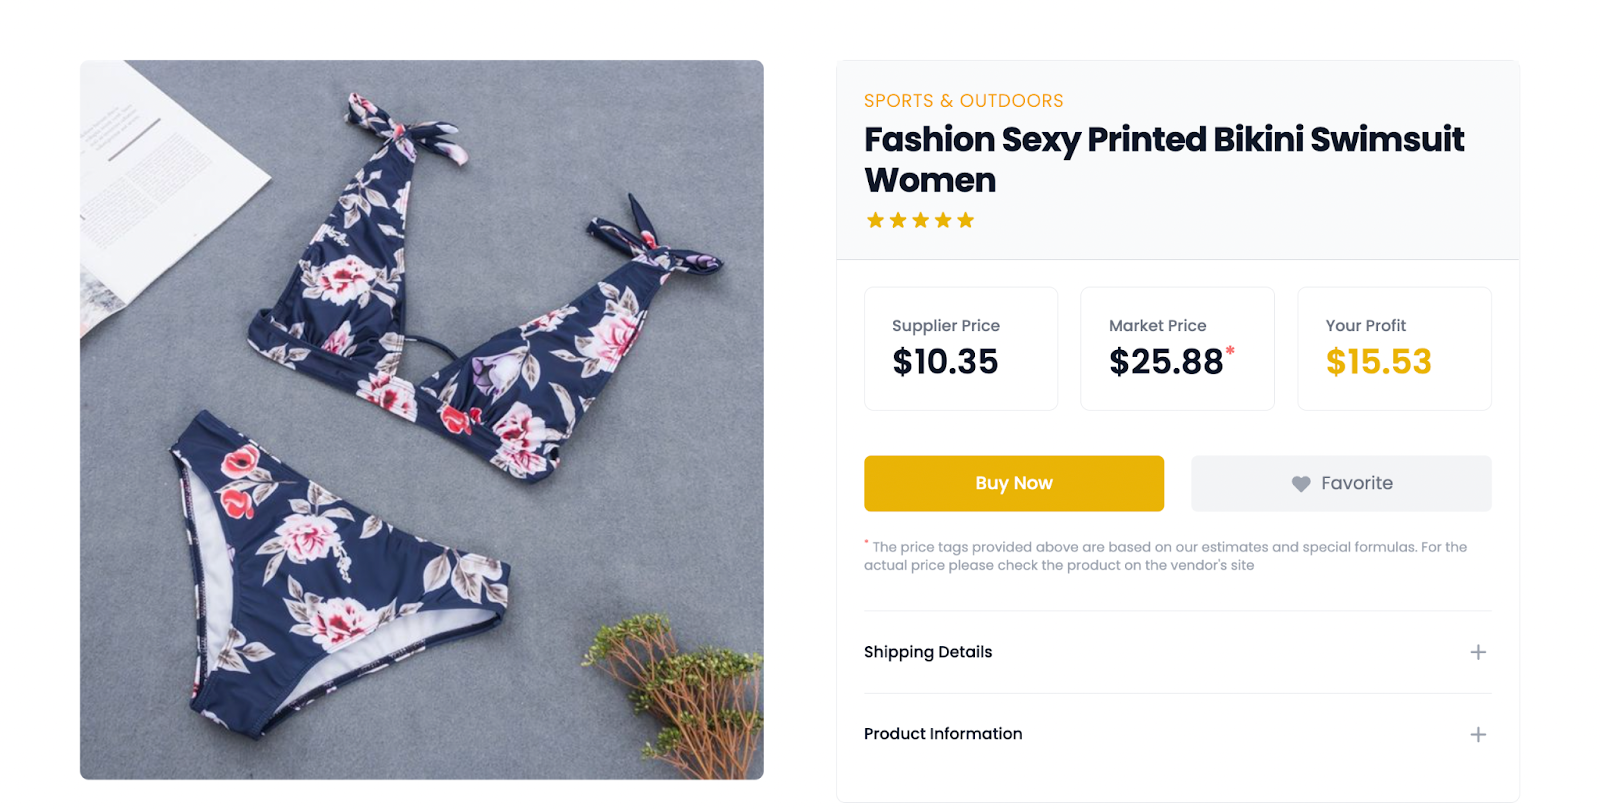This screenshot has width=1600, height=810.
Task: Click the heart icon beside Favorite
Action: 1300,484
